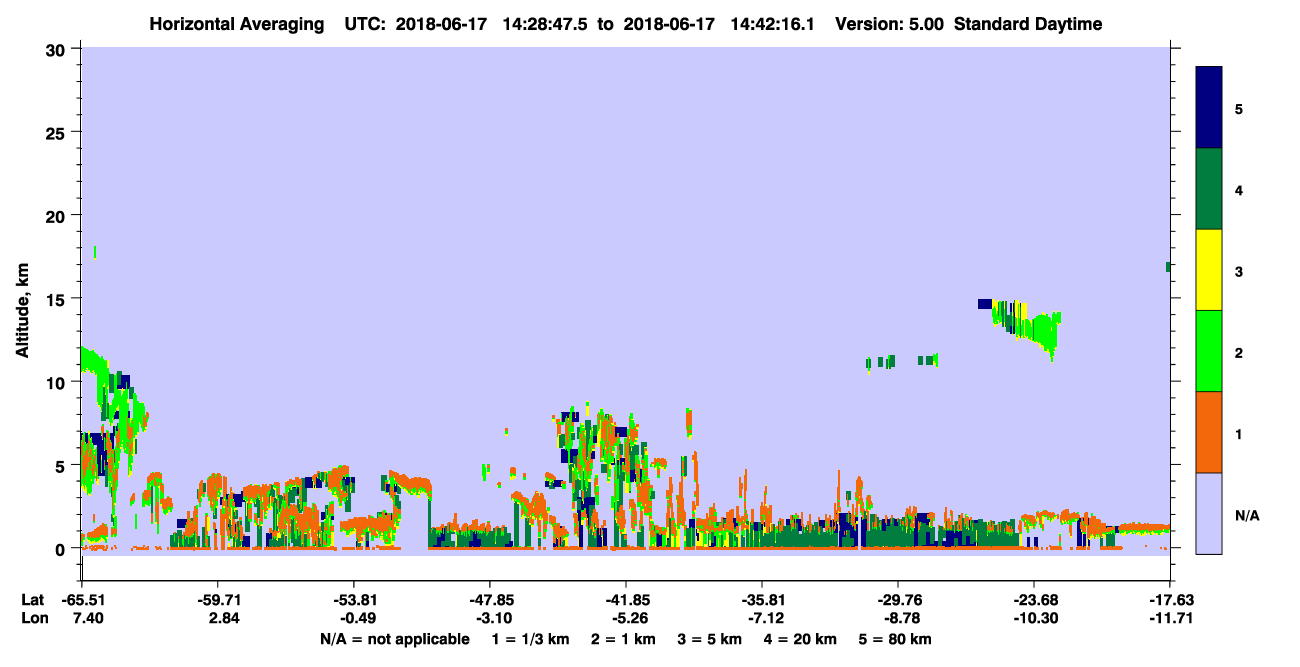Click the dark blue colorbar segment labeled 5
The height and width of the screenshot is (667, 1300).
click(x=1209, y=108)
